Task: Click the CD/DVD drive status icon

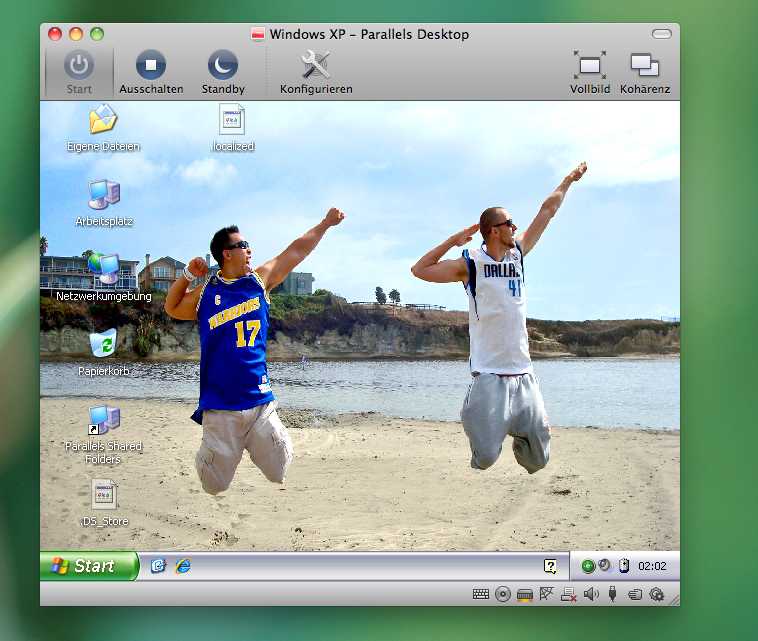Action: pos(503,594)
